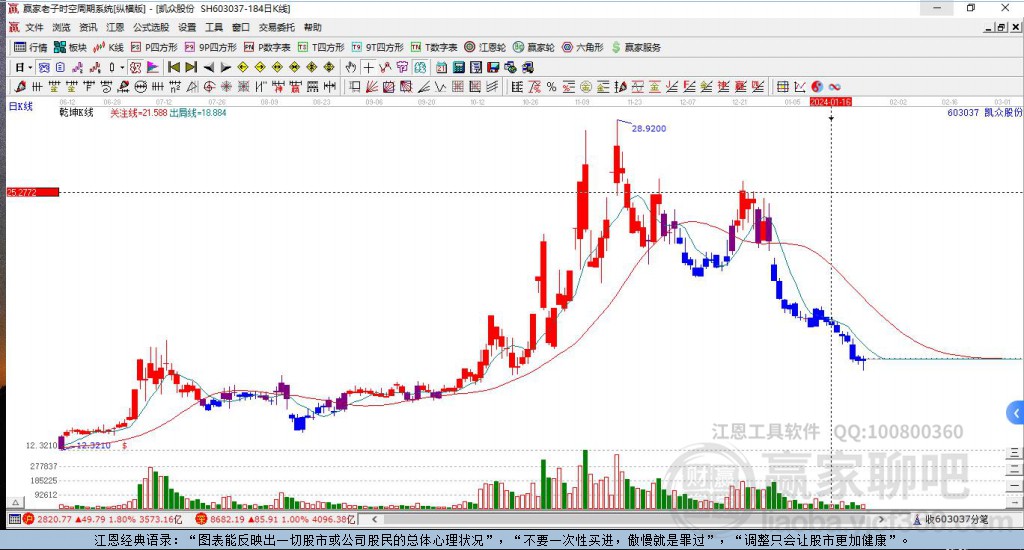
Task: Open the 公式选股 menu
Action: pyautogui.click(x=151, y=27)
